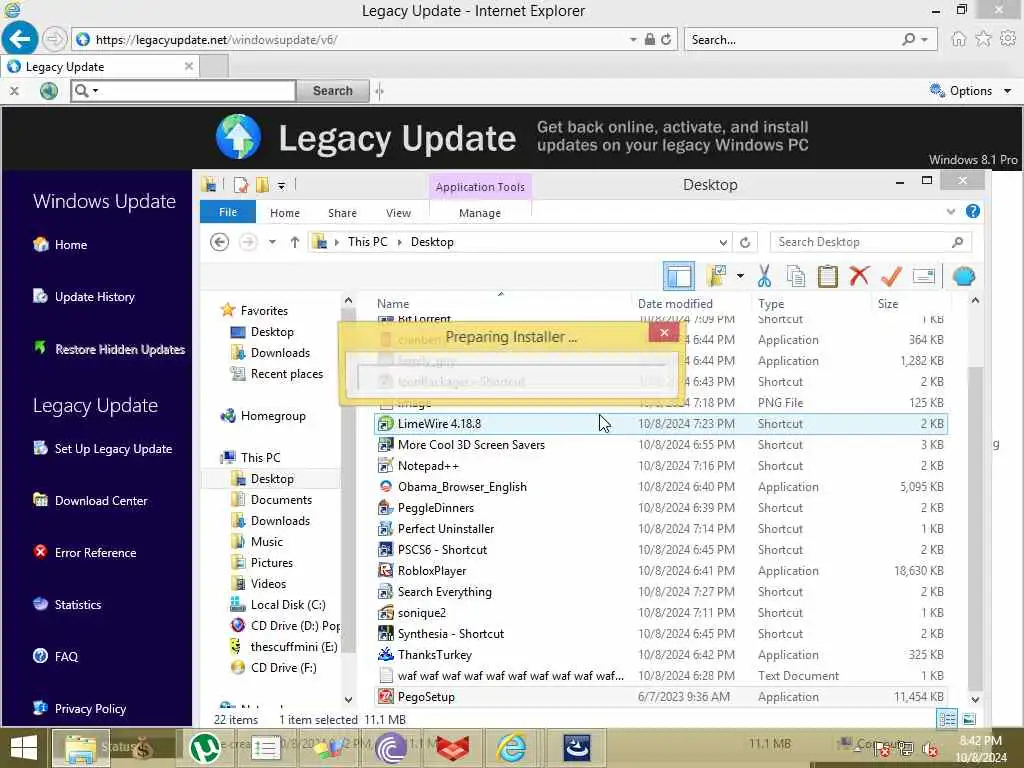Close the Preparing Installer dialog

664,332
